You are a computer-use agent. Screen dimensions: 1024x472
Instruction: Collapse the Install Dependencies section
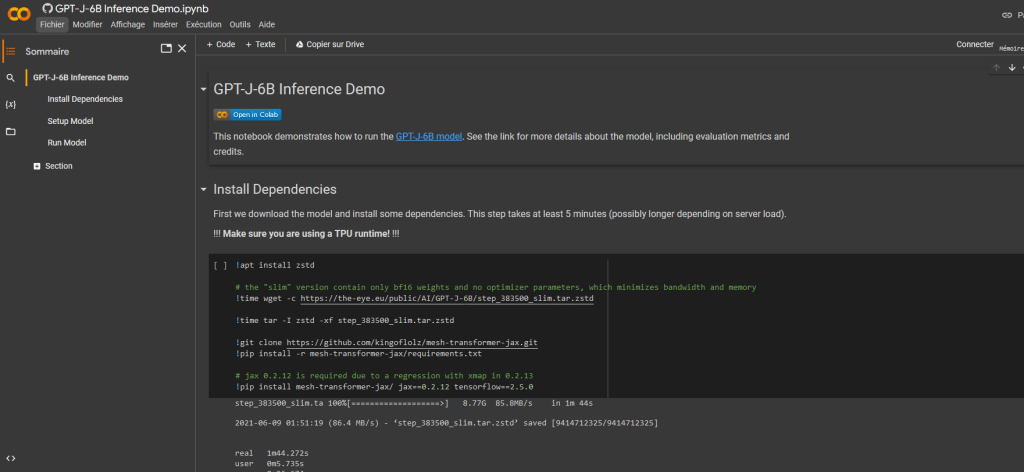tap(204, 189)
